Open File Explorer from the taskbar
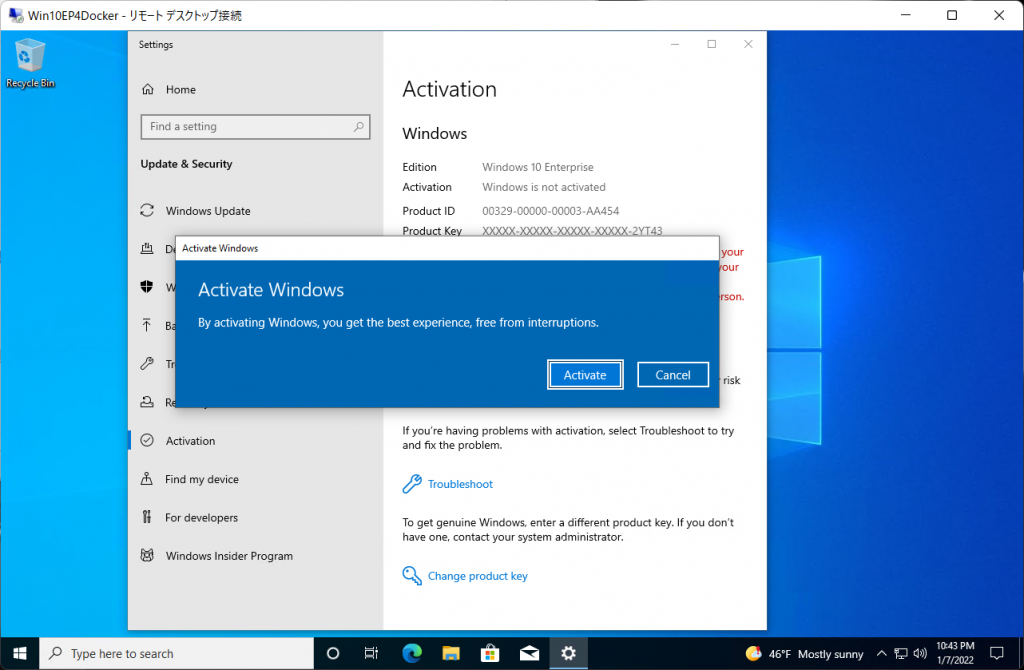The height and width of the screenshot is (670, 1024). tap(451, 653)
